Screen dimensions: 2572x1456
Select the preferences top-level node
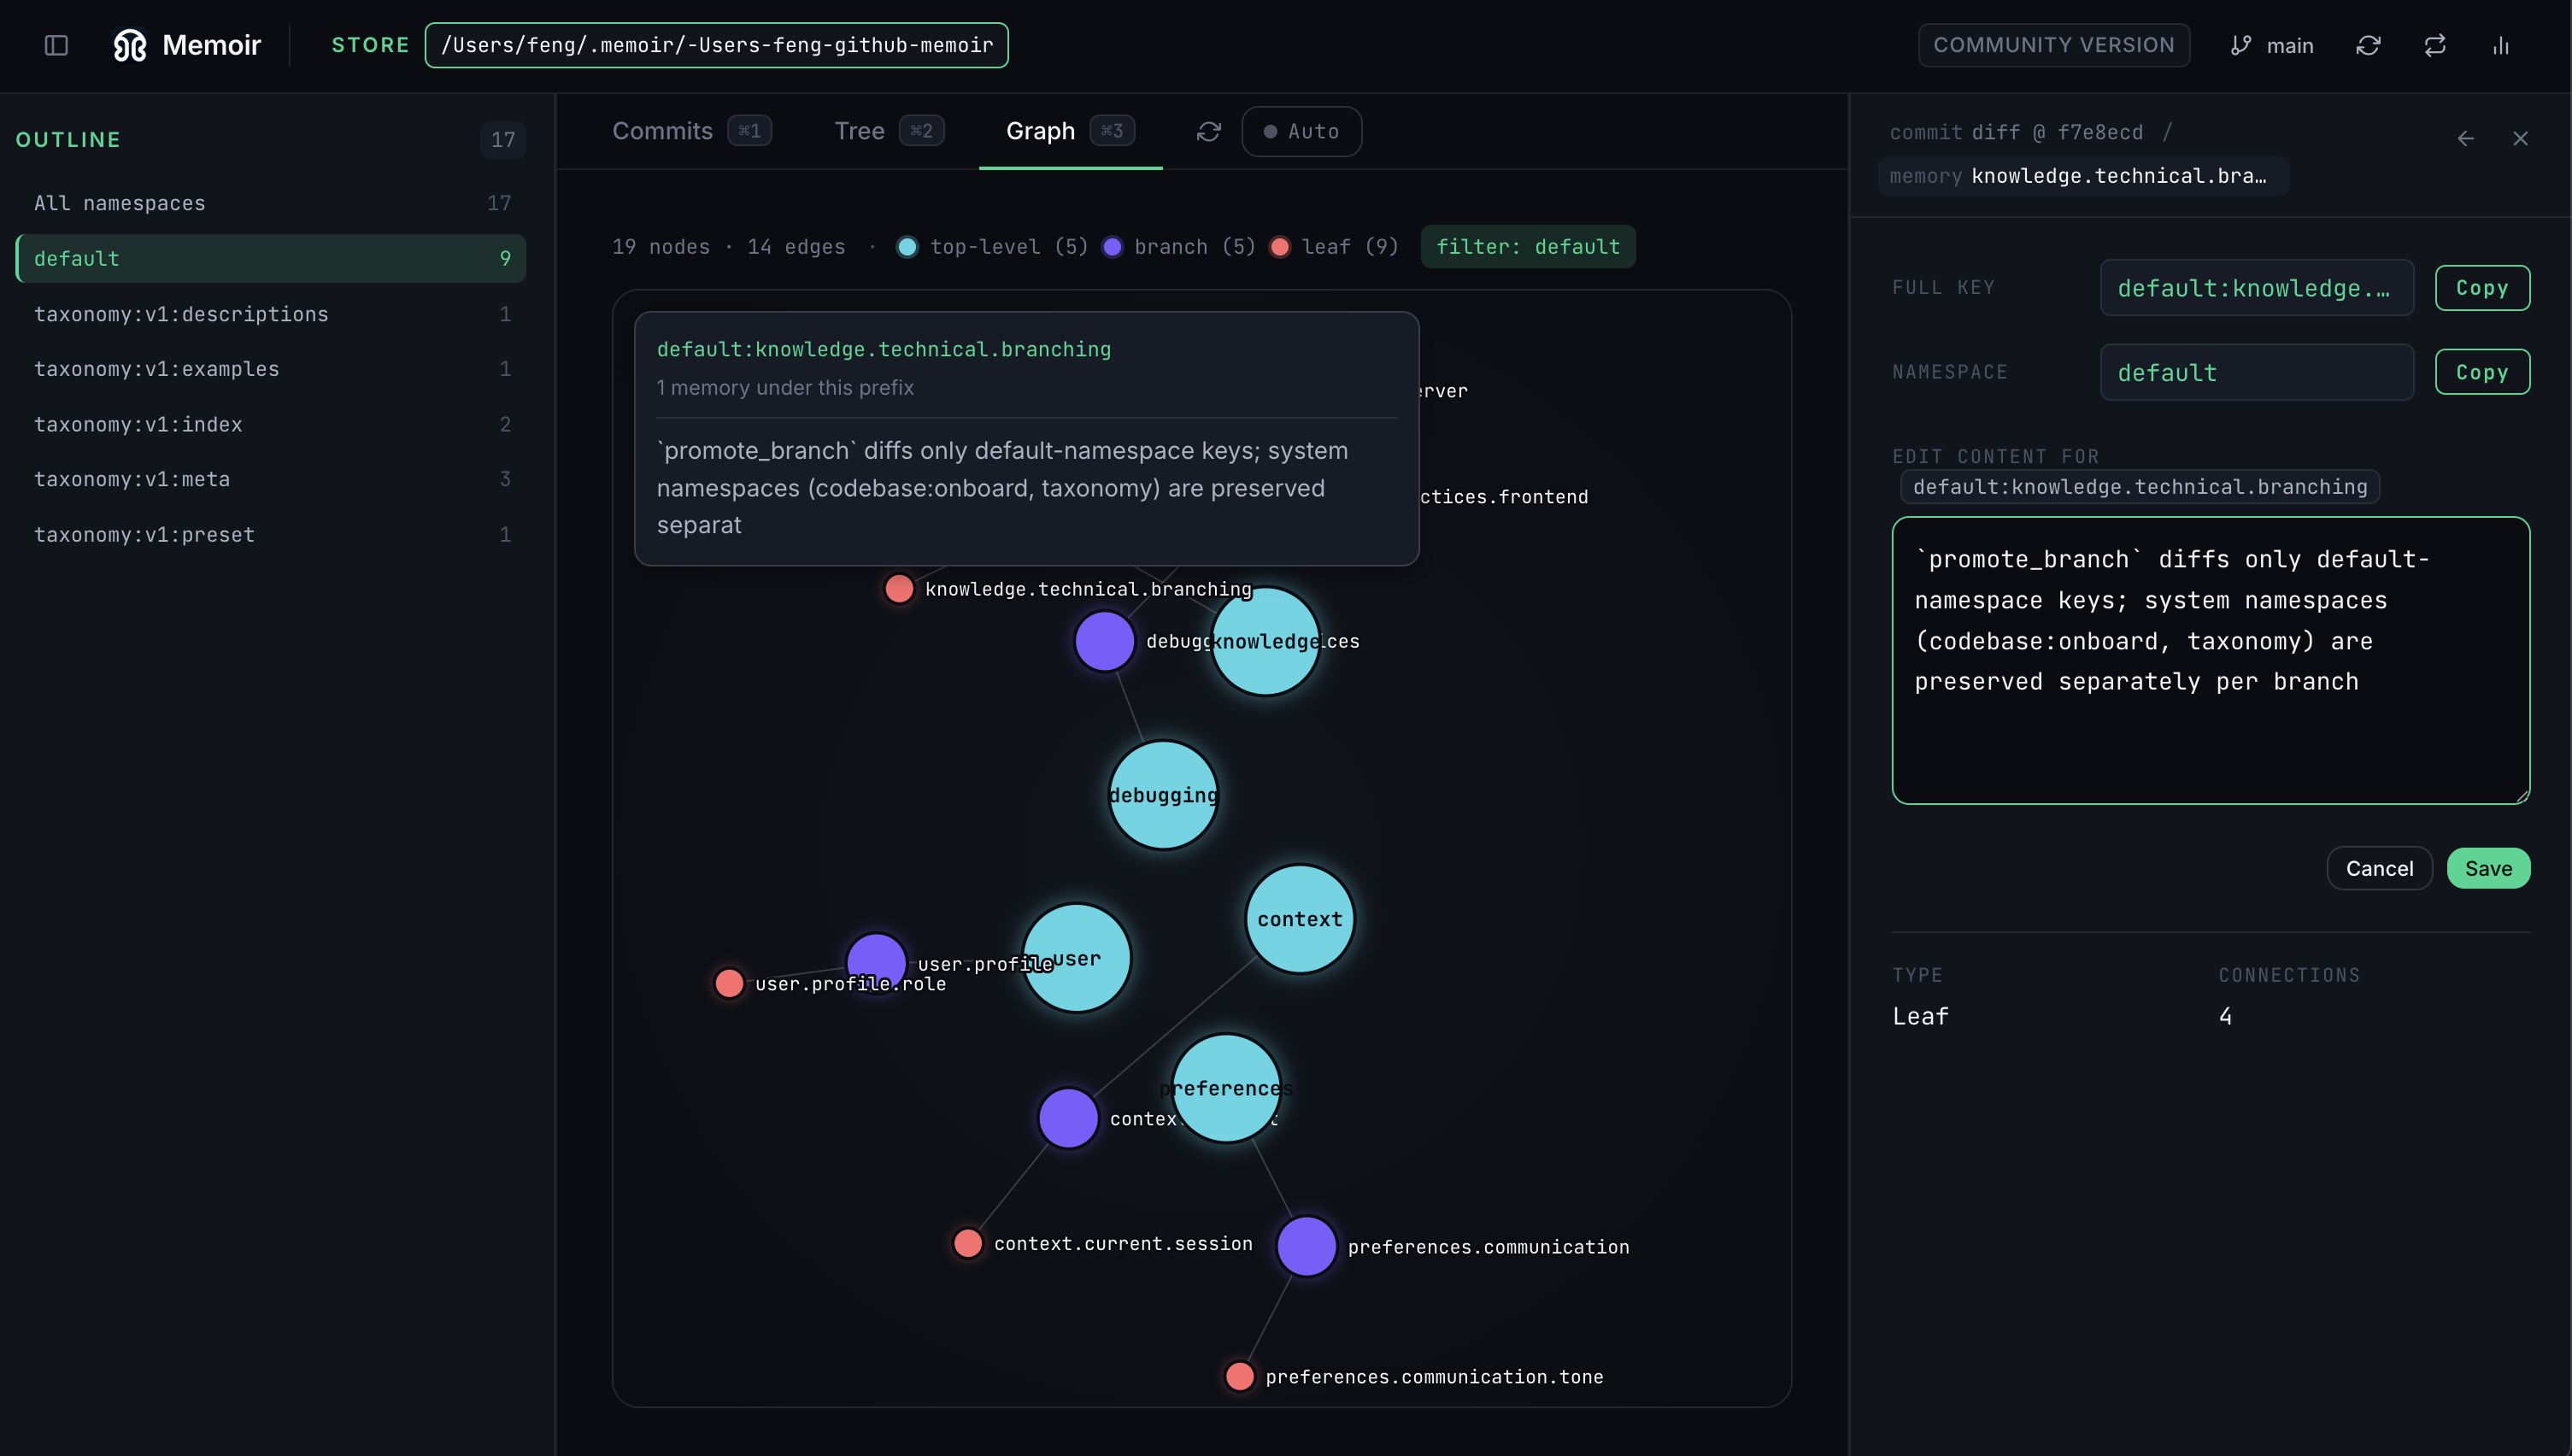[x=1226, y=1088]
